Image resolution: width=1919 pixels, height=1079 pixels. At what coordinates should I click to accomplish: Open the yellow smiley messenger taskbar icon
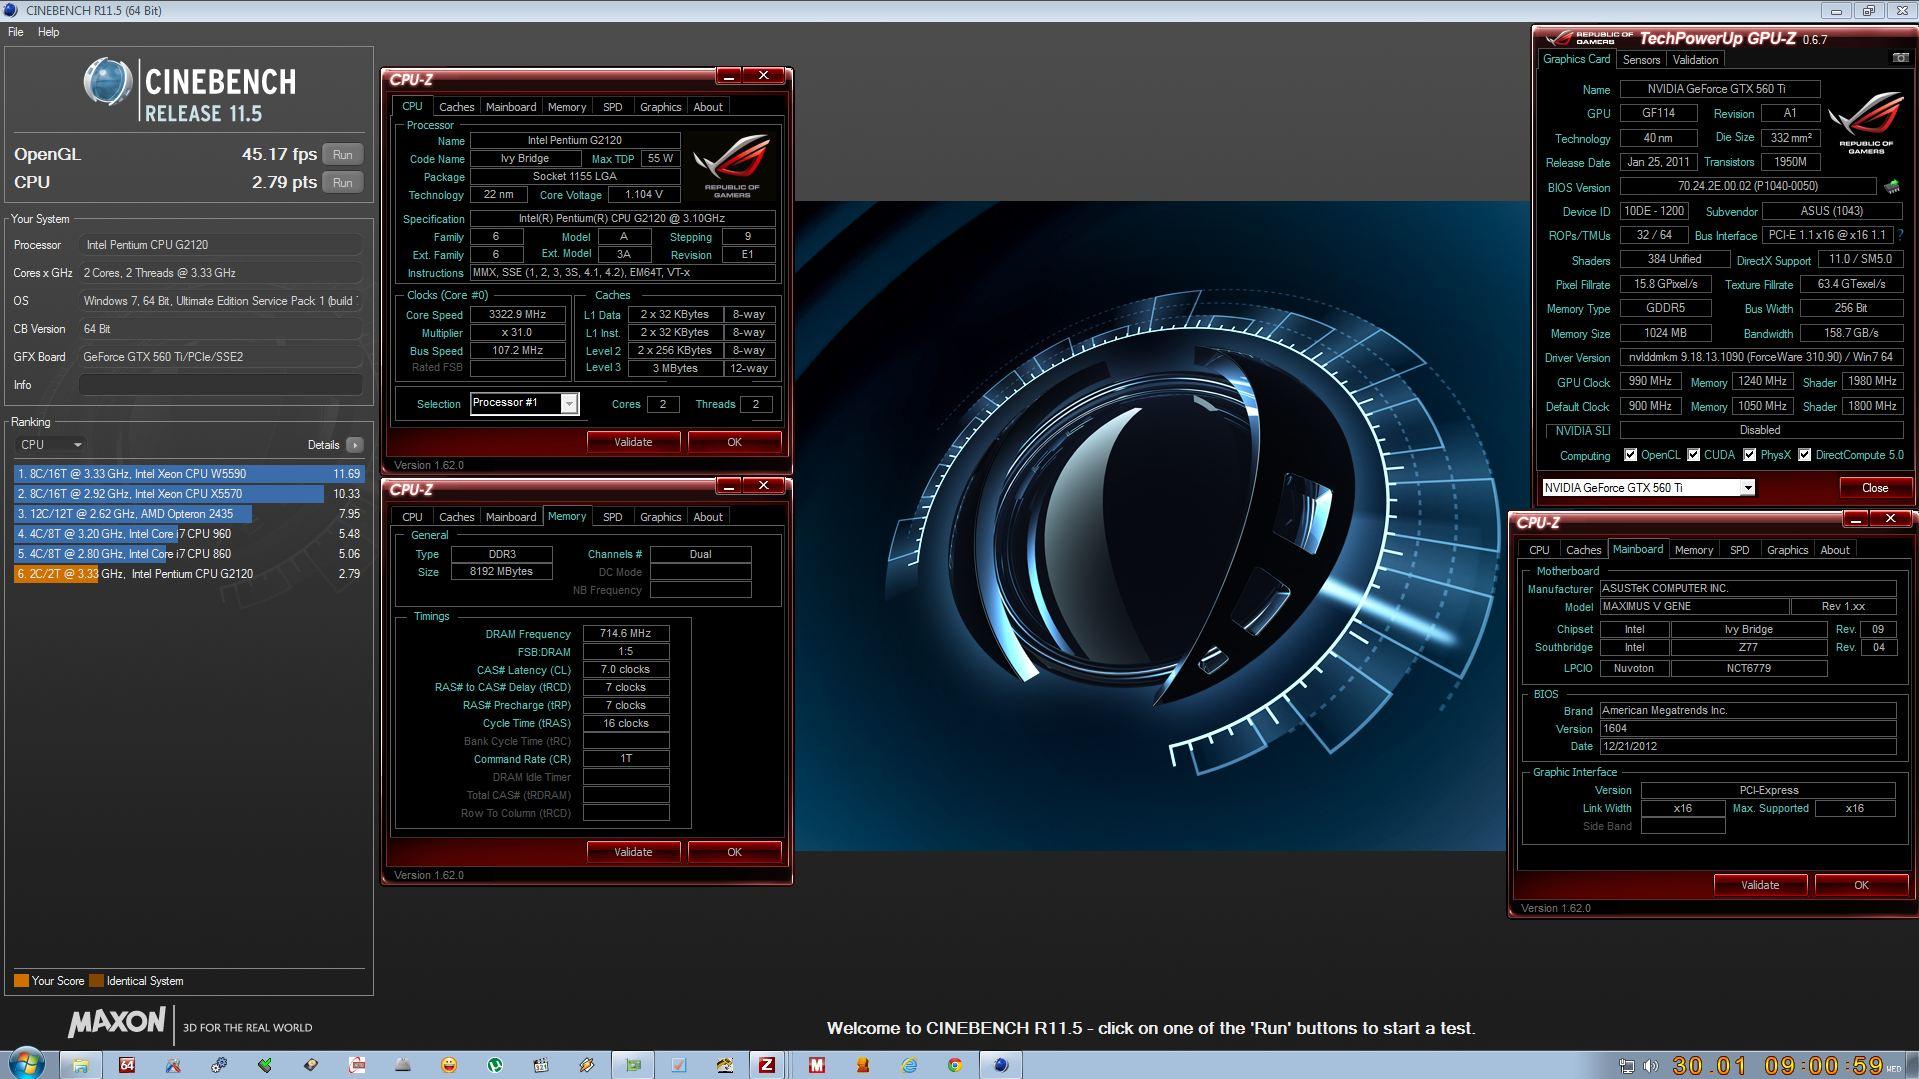point(449,1065)
